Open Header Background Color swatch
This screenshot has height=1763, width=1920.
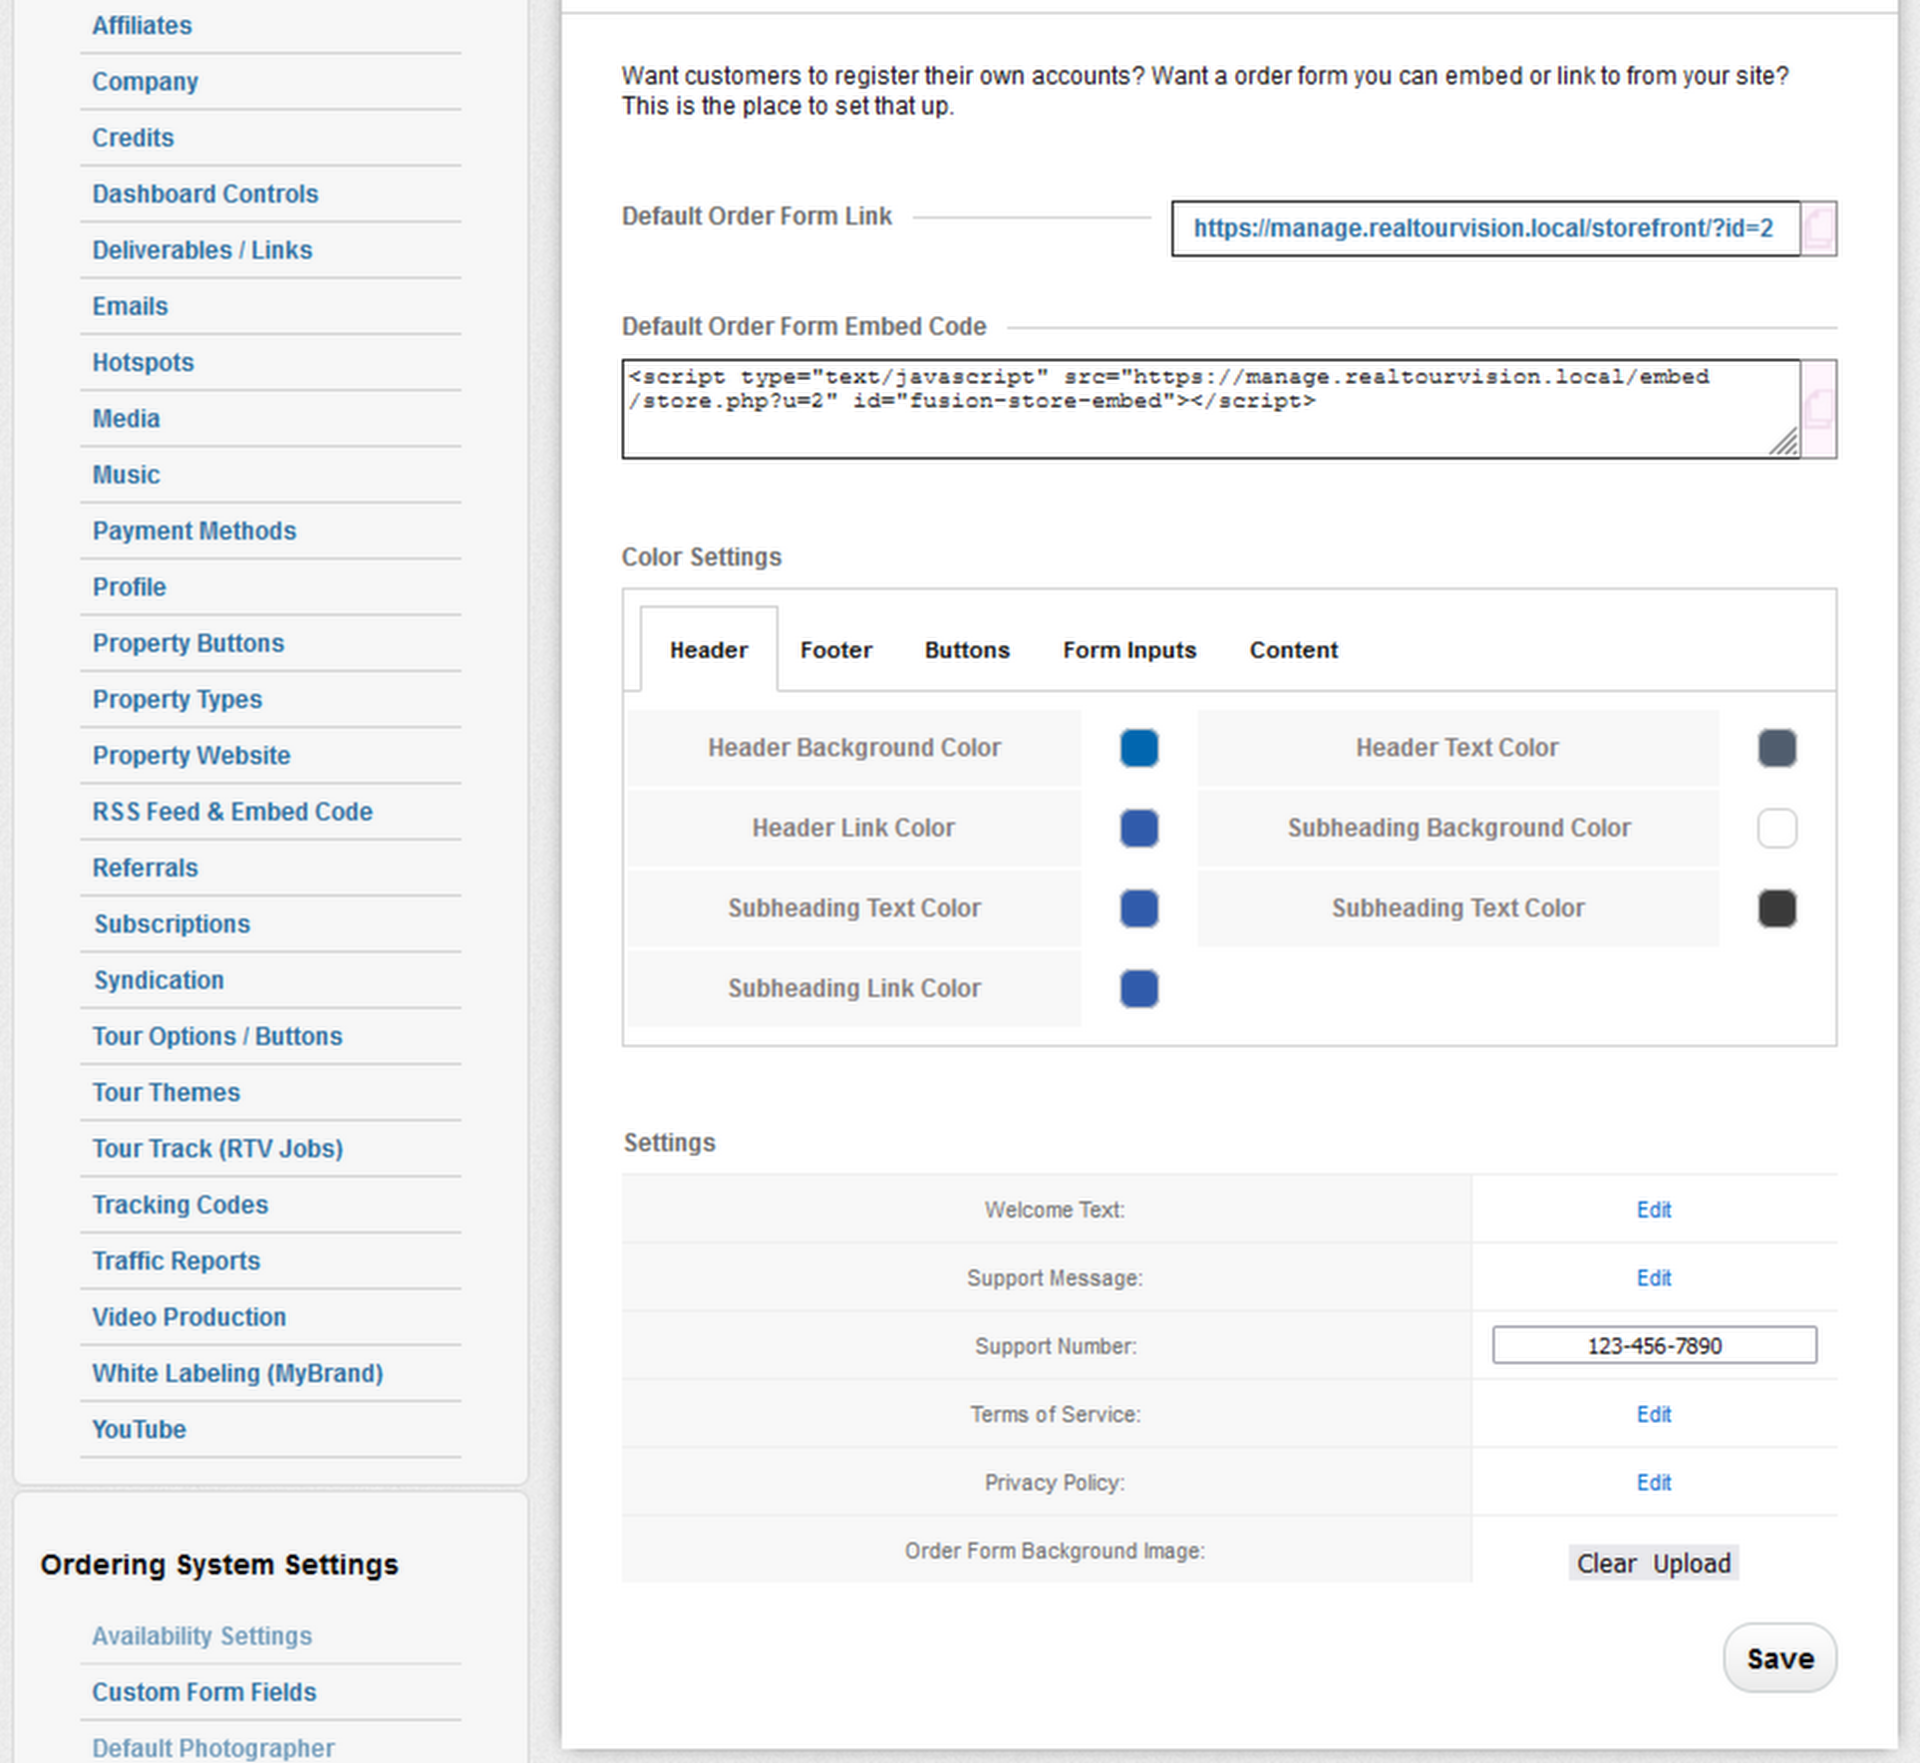click(1139, 748)
